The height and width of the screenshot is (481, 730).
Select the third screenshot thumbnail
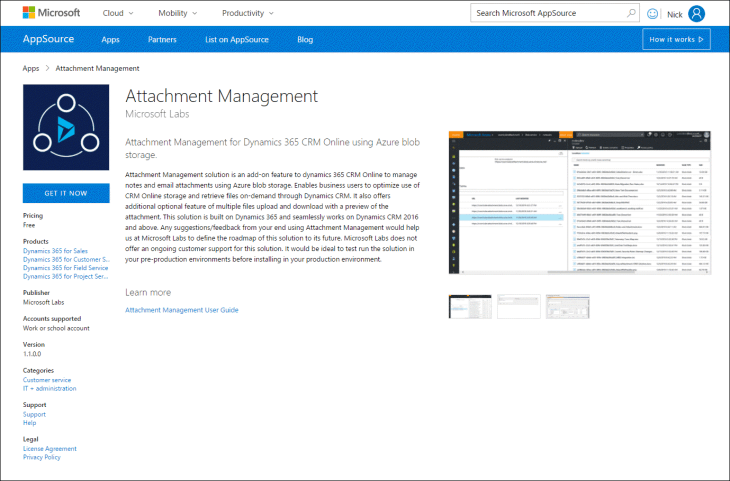[568, 307]
